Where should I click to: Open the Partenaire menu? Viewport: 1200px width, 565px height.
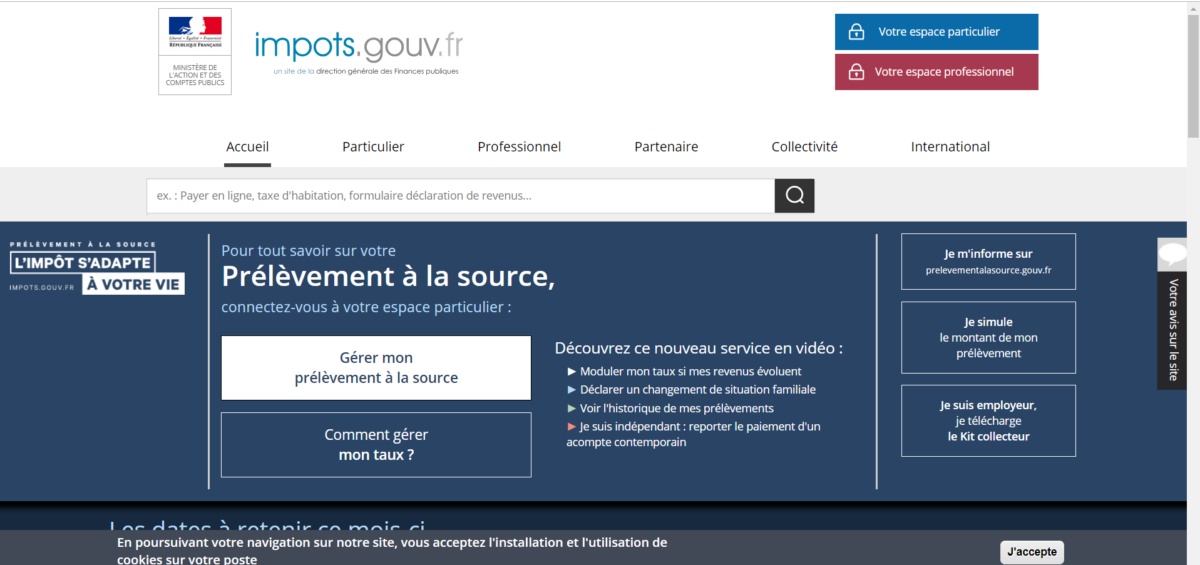(x=666, y=146)
